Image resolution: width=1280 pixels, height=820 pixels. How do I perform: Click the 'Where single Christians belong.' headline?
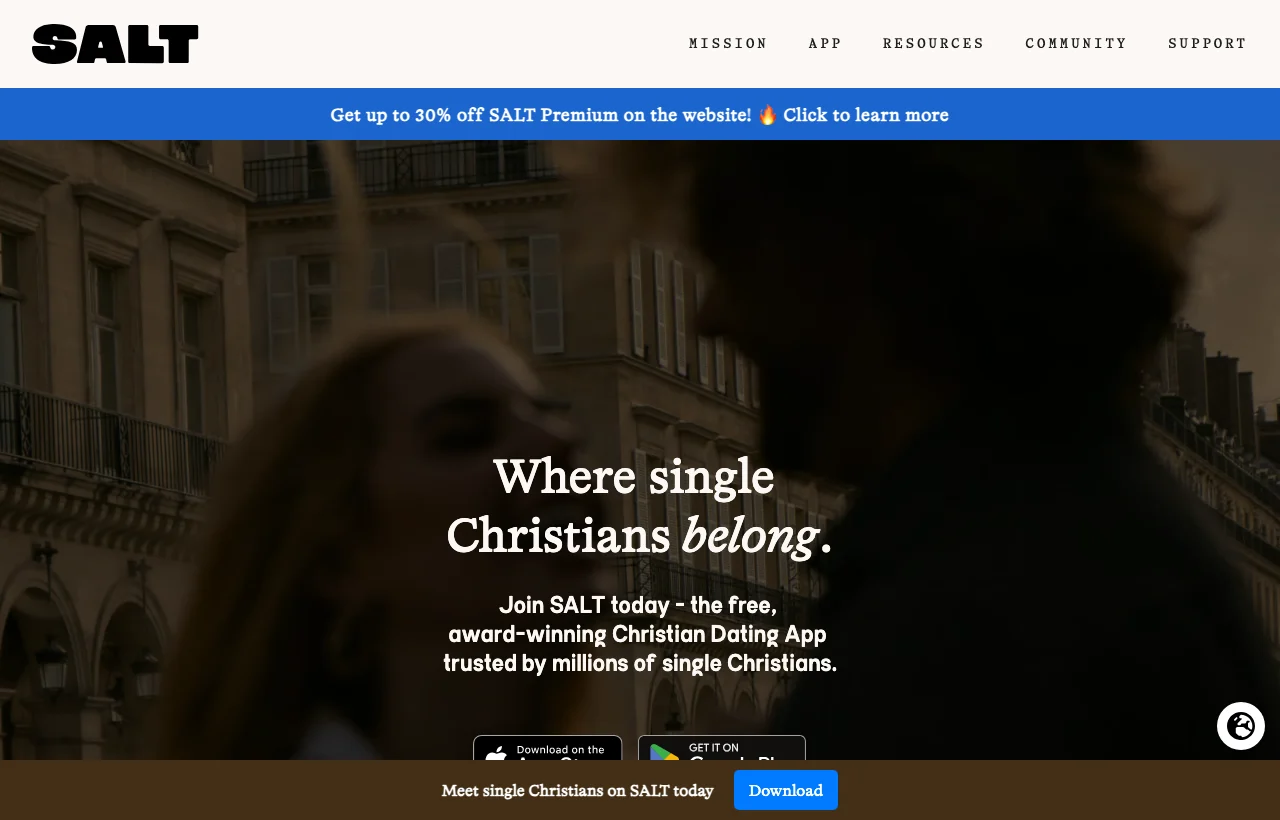(640, 506)
